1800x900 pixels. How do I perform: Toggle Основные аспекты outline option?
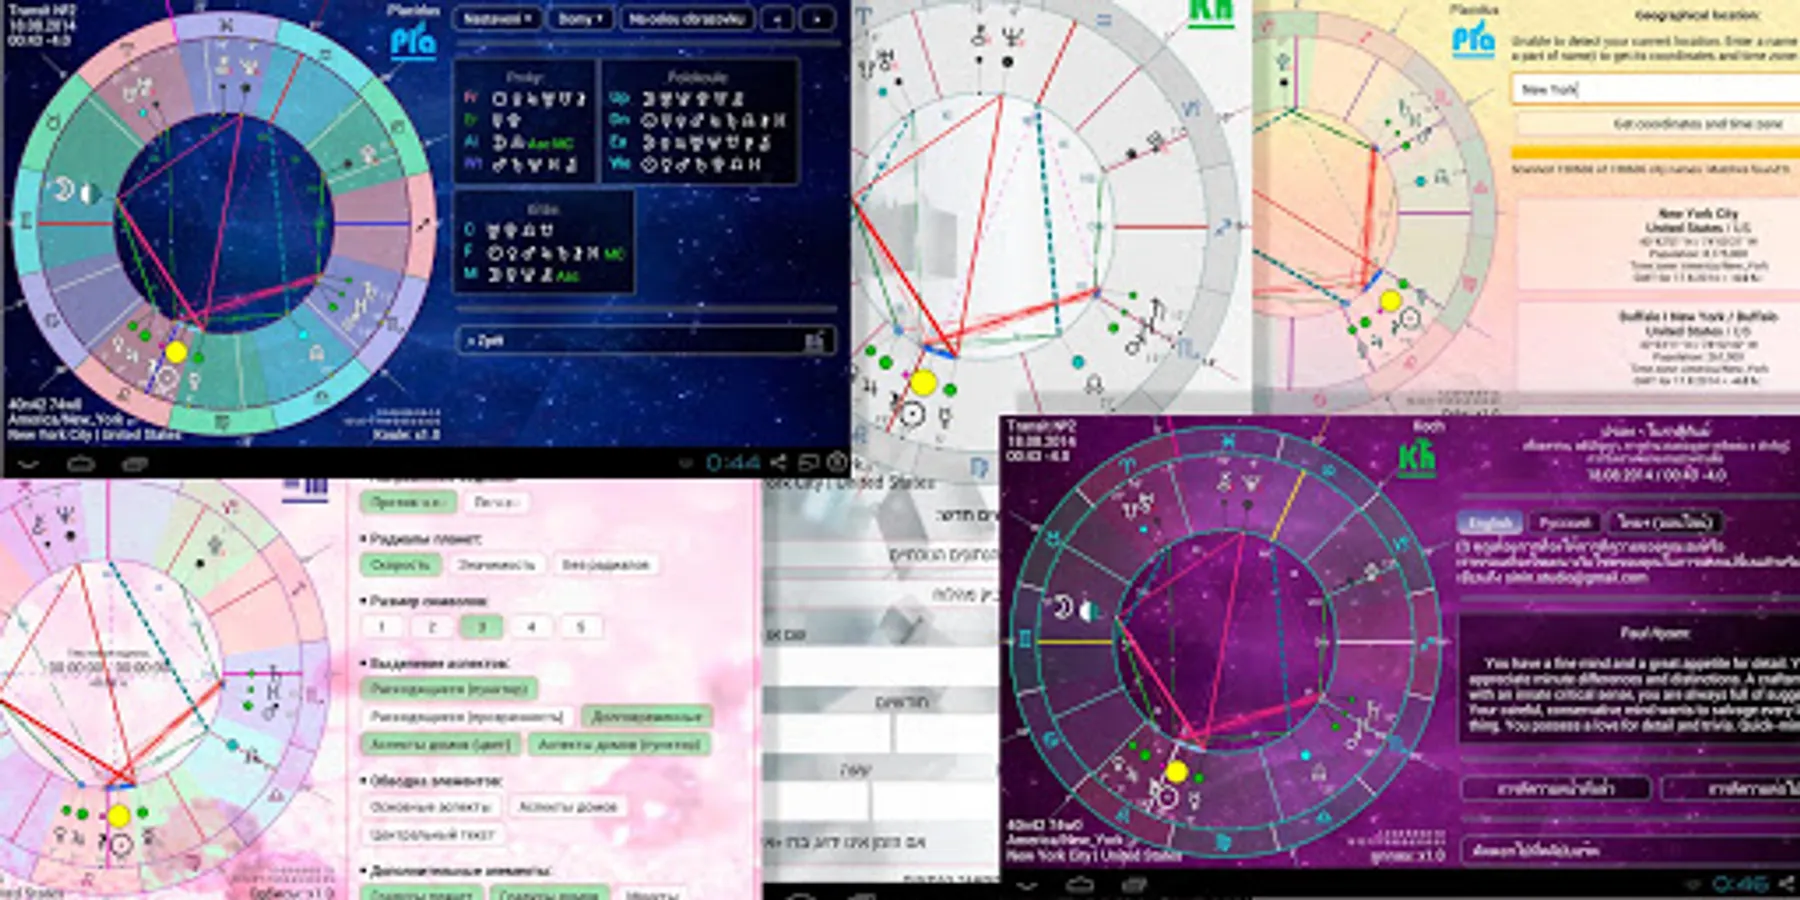[430, 806]
